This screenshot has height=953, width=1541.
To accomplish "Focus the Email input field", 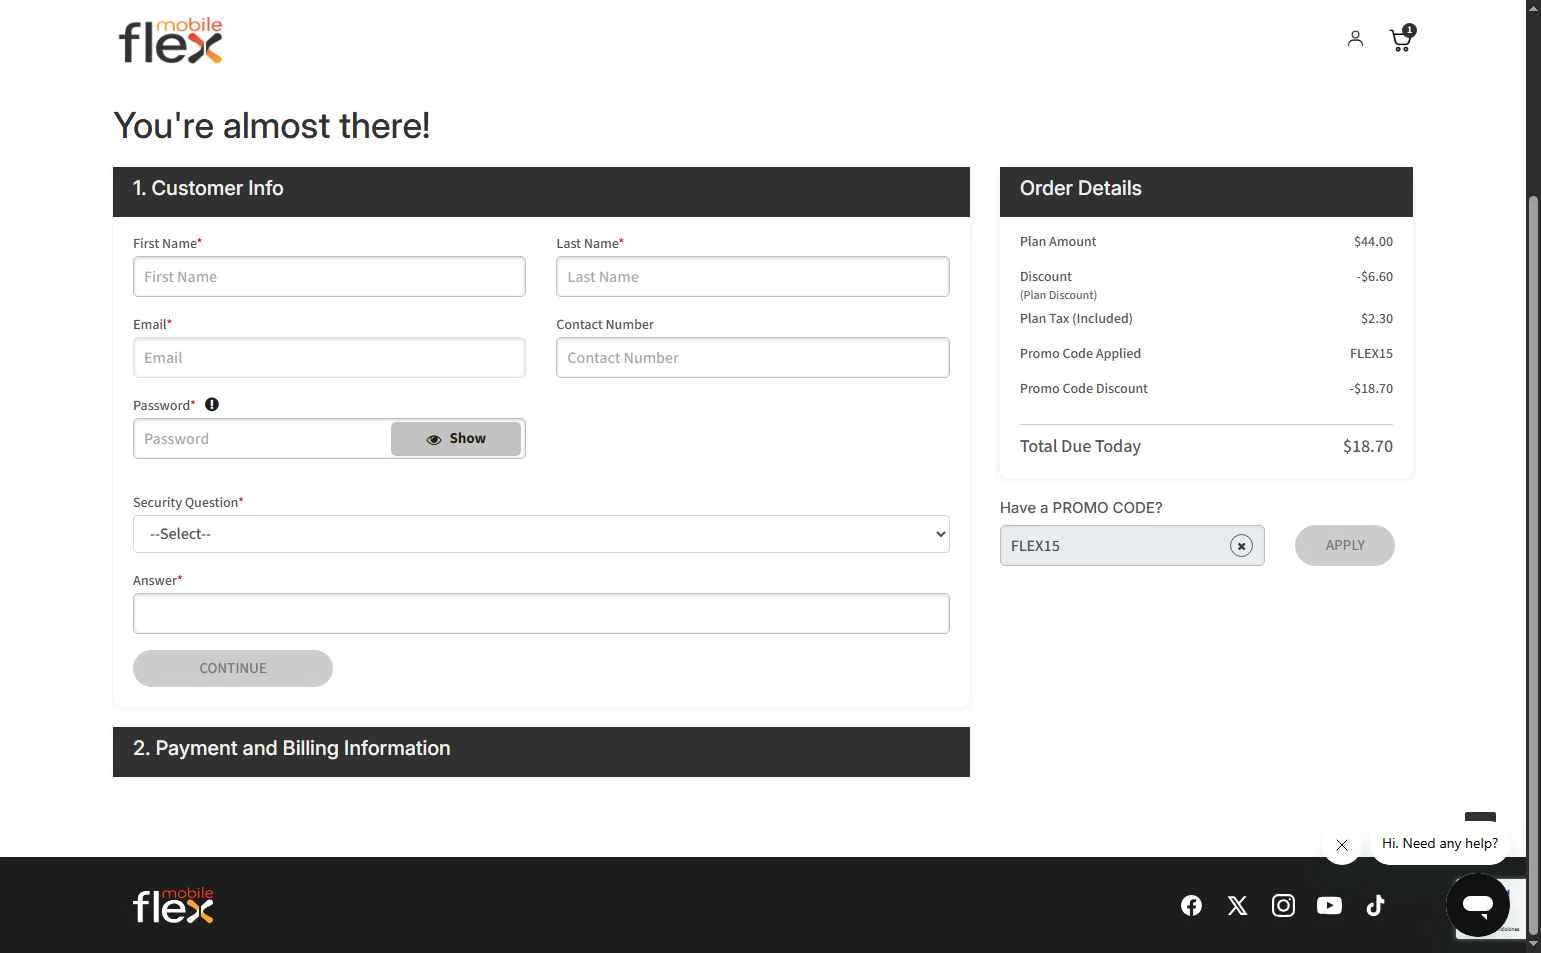I will pyautogui.click(x=329, y=358).
